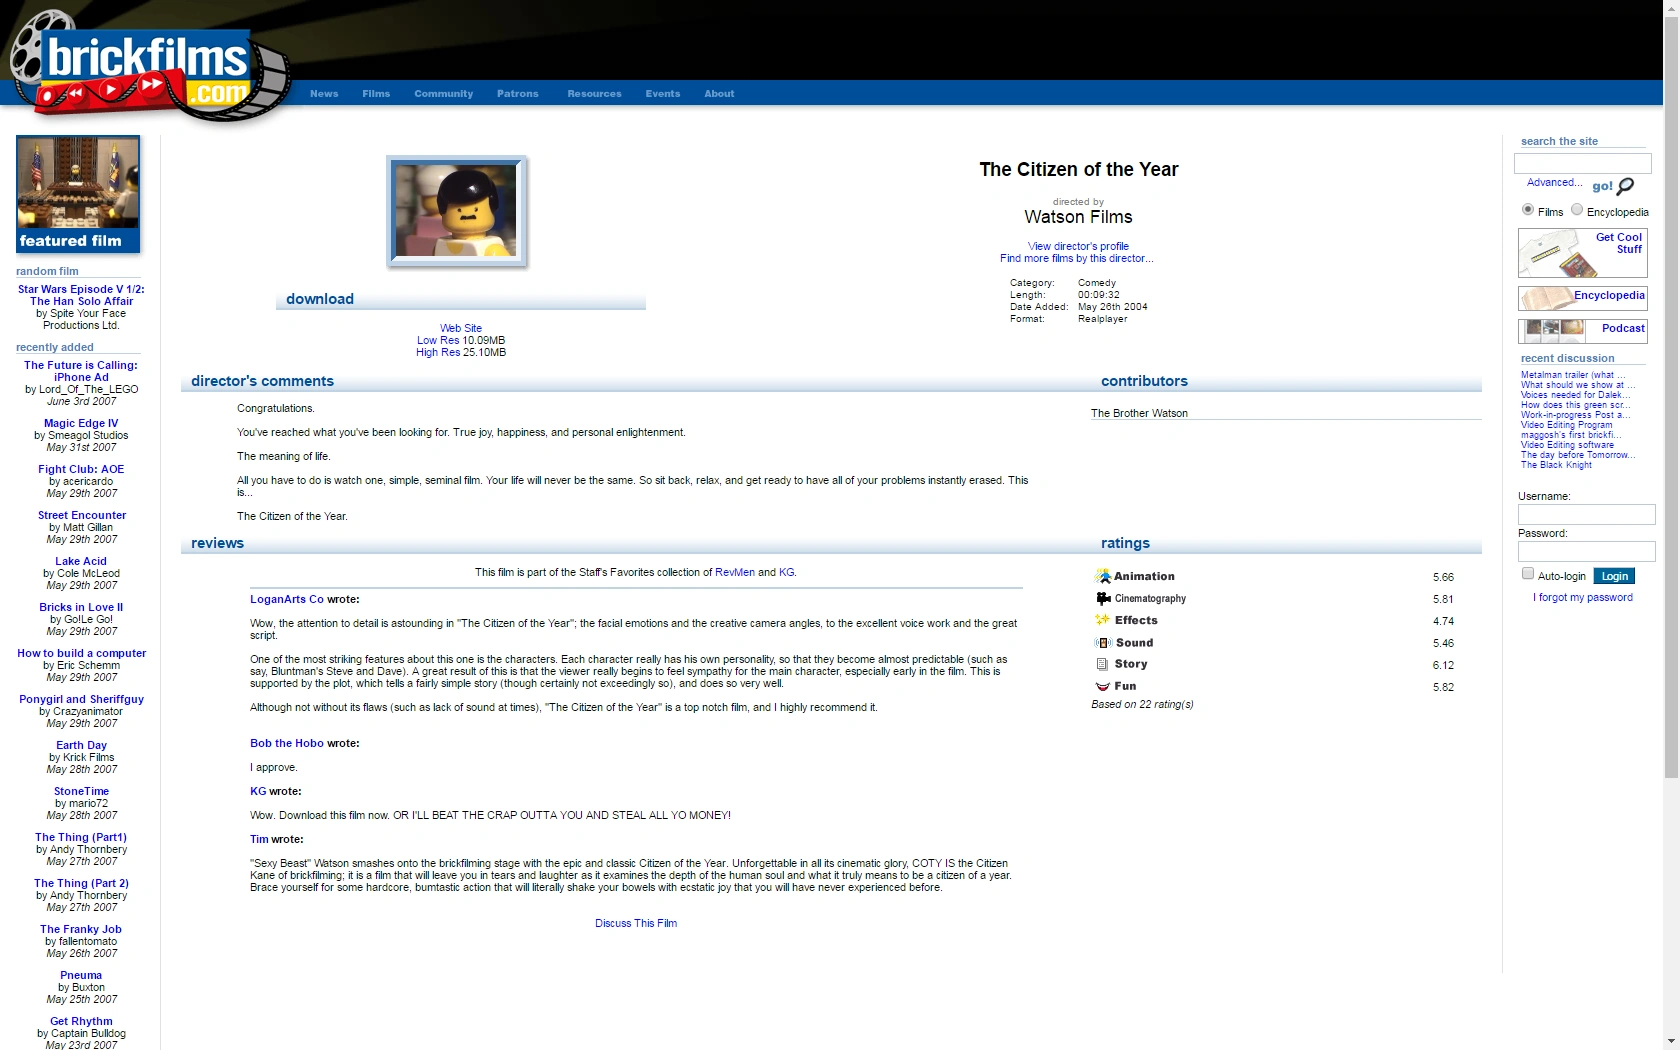Open recently added film Magic Edge IV
The width and height of the screenshot is (1680, 1050).
[81, 423]
